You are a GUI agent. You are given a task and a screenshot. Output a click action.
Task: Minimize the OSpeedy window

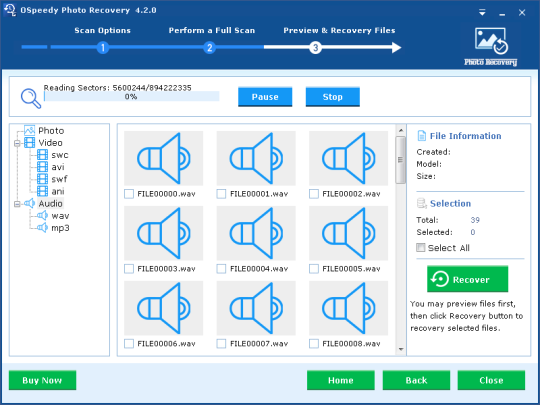[x=502, y=14]
